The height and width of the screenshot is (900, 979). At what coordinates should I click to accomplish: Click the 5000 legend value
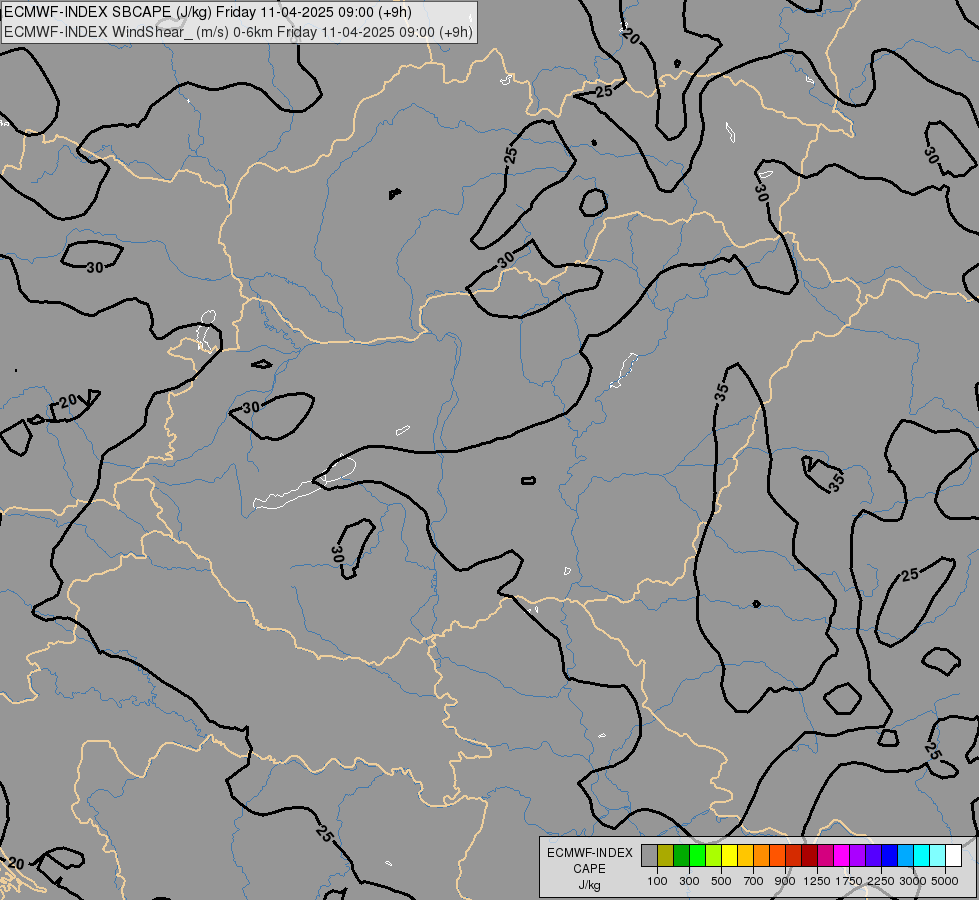[945, 881]
